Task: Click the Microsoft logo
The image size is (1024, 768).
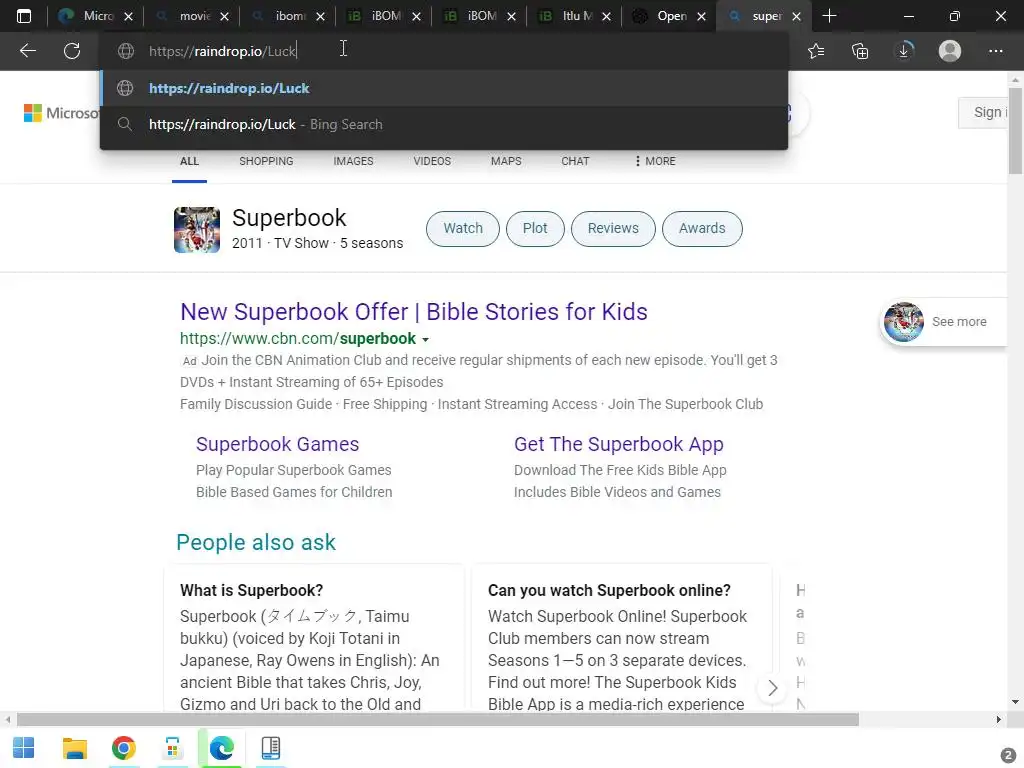Action: pyautogui.click(x=61, y=113)
